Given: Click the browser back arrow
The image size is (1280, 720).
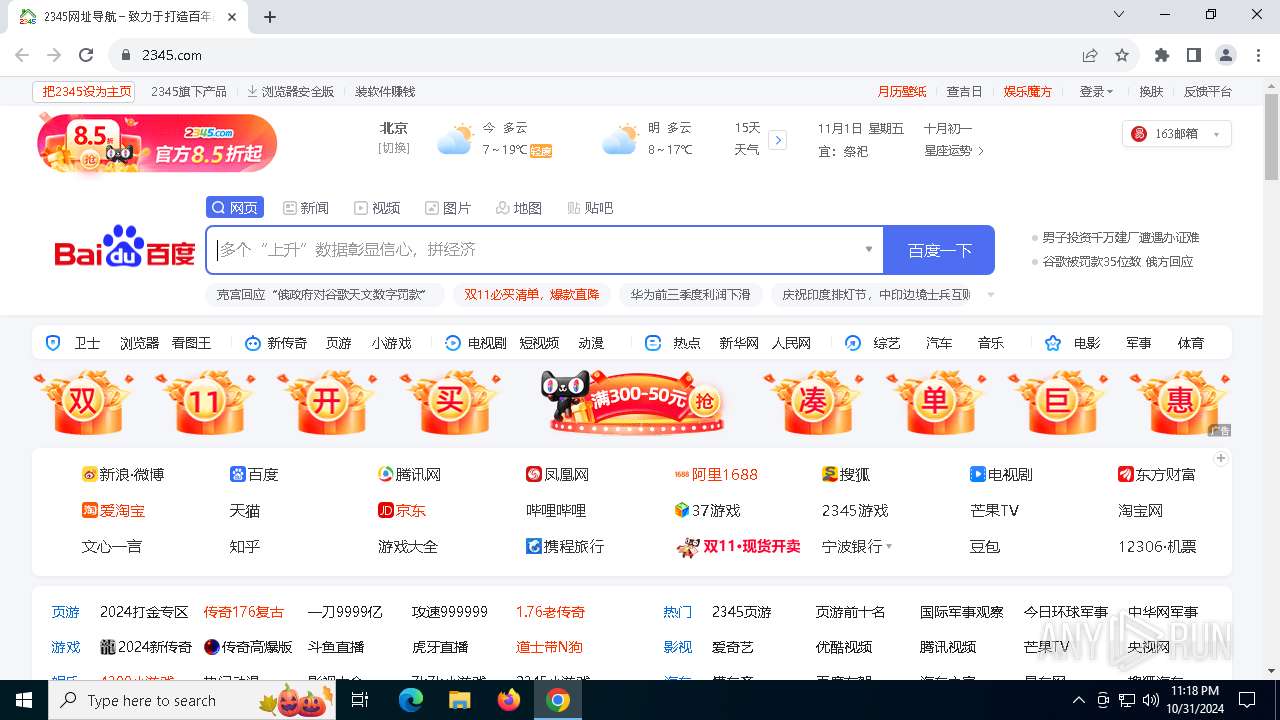Looking at the screenshot, I should point(23,55).
